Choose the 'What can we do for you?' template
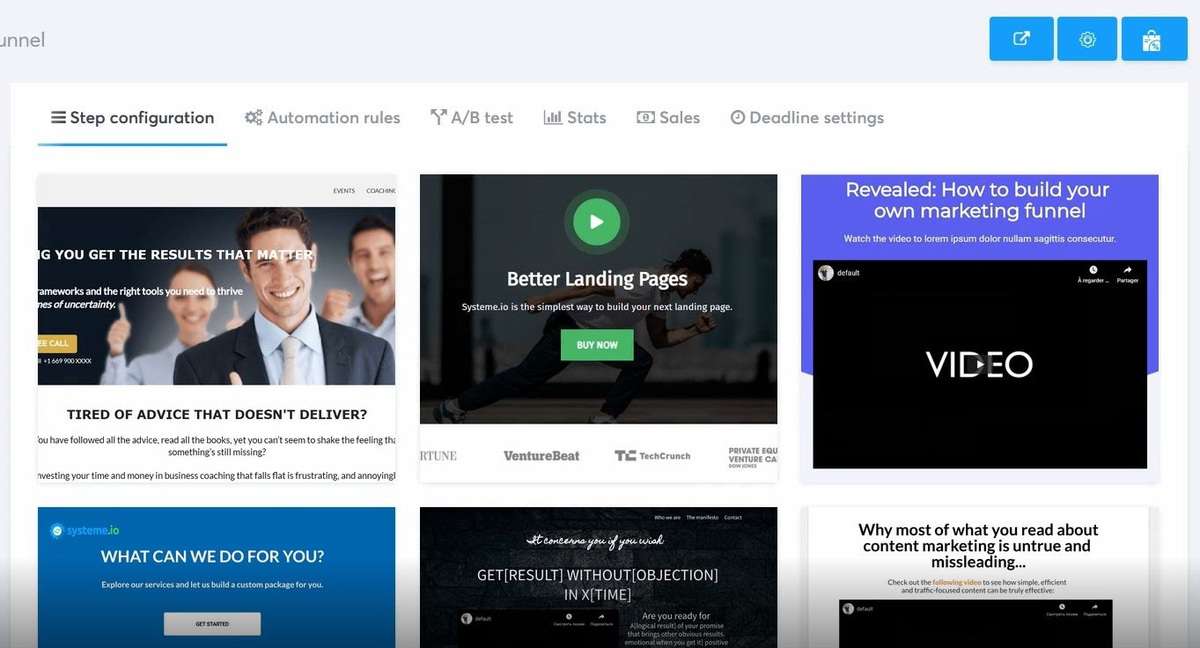Screen dimensions: 1200x648 pyautogui.click(x=216, y=577)
